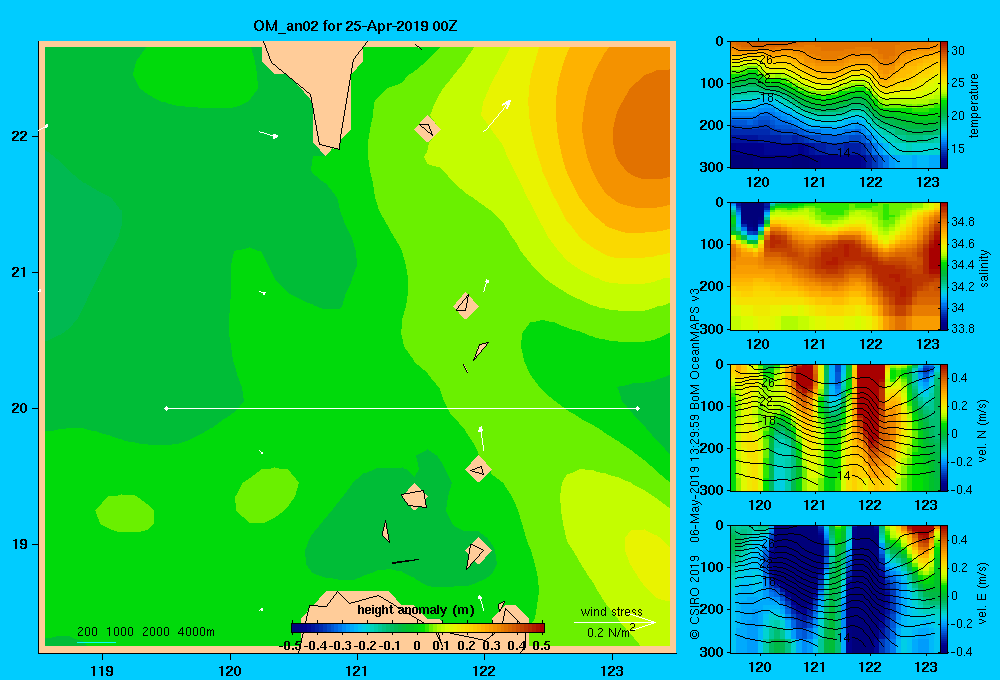
Task: Click the 'vel. E (m/s)' axis label
Action: [x=983, y=592]
